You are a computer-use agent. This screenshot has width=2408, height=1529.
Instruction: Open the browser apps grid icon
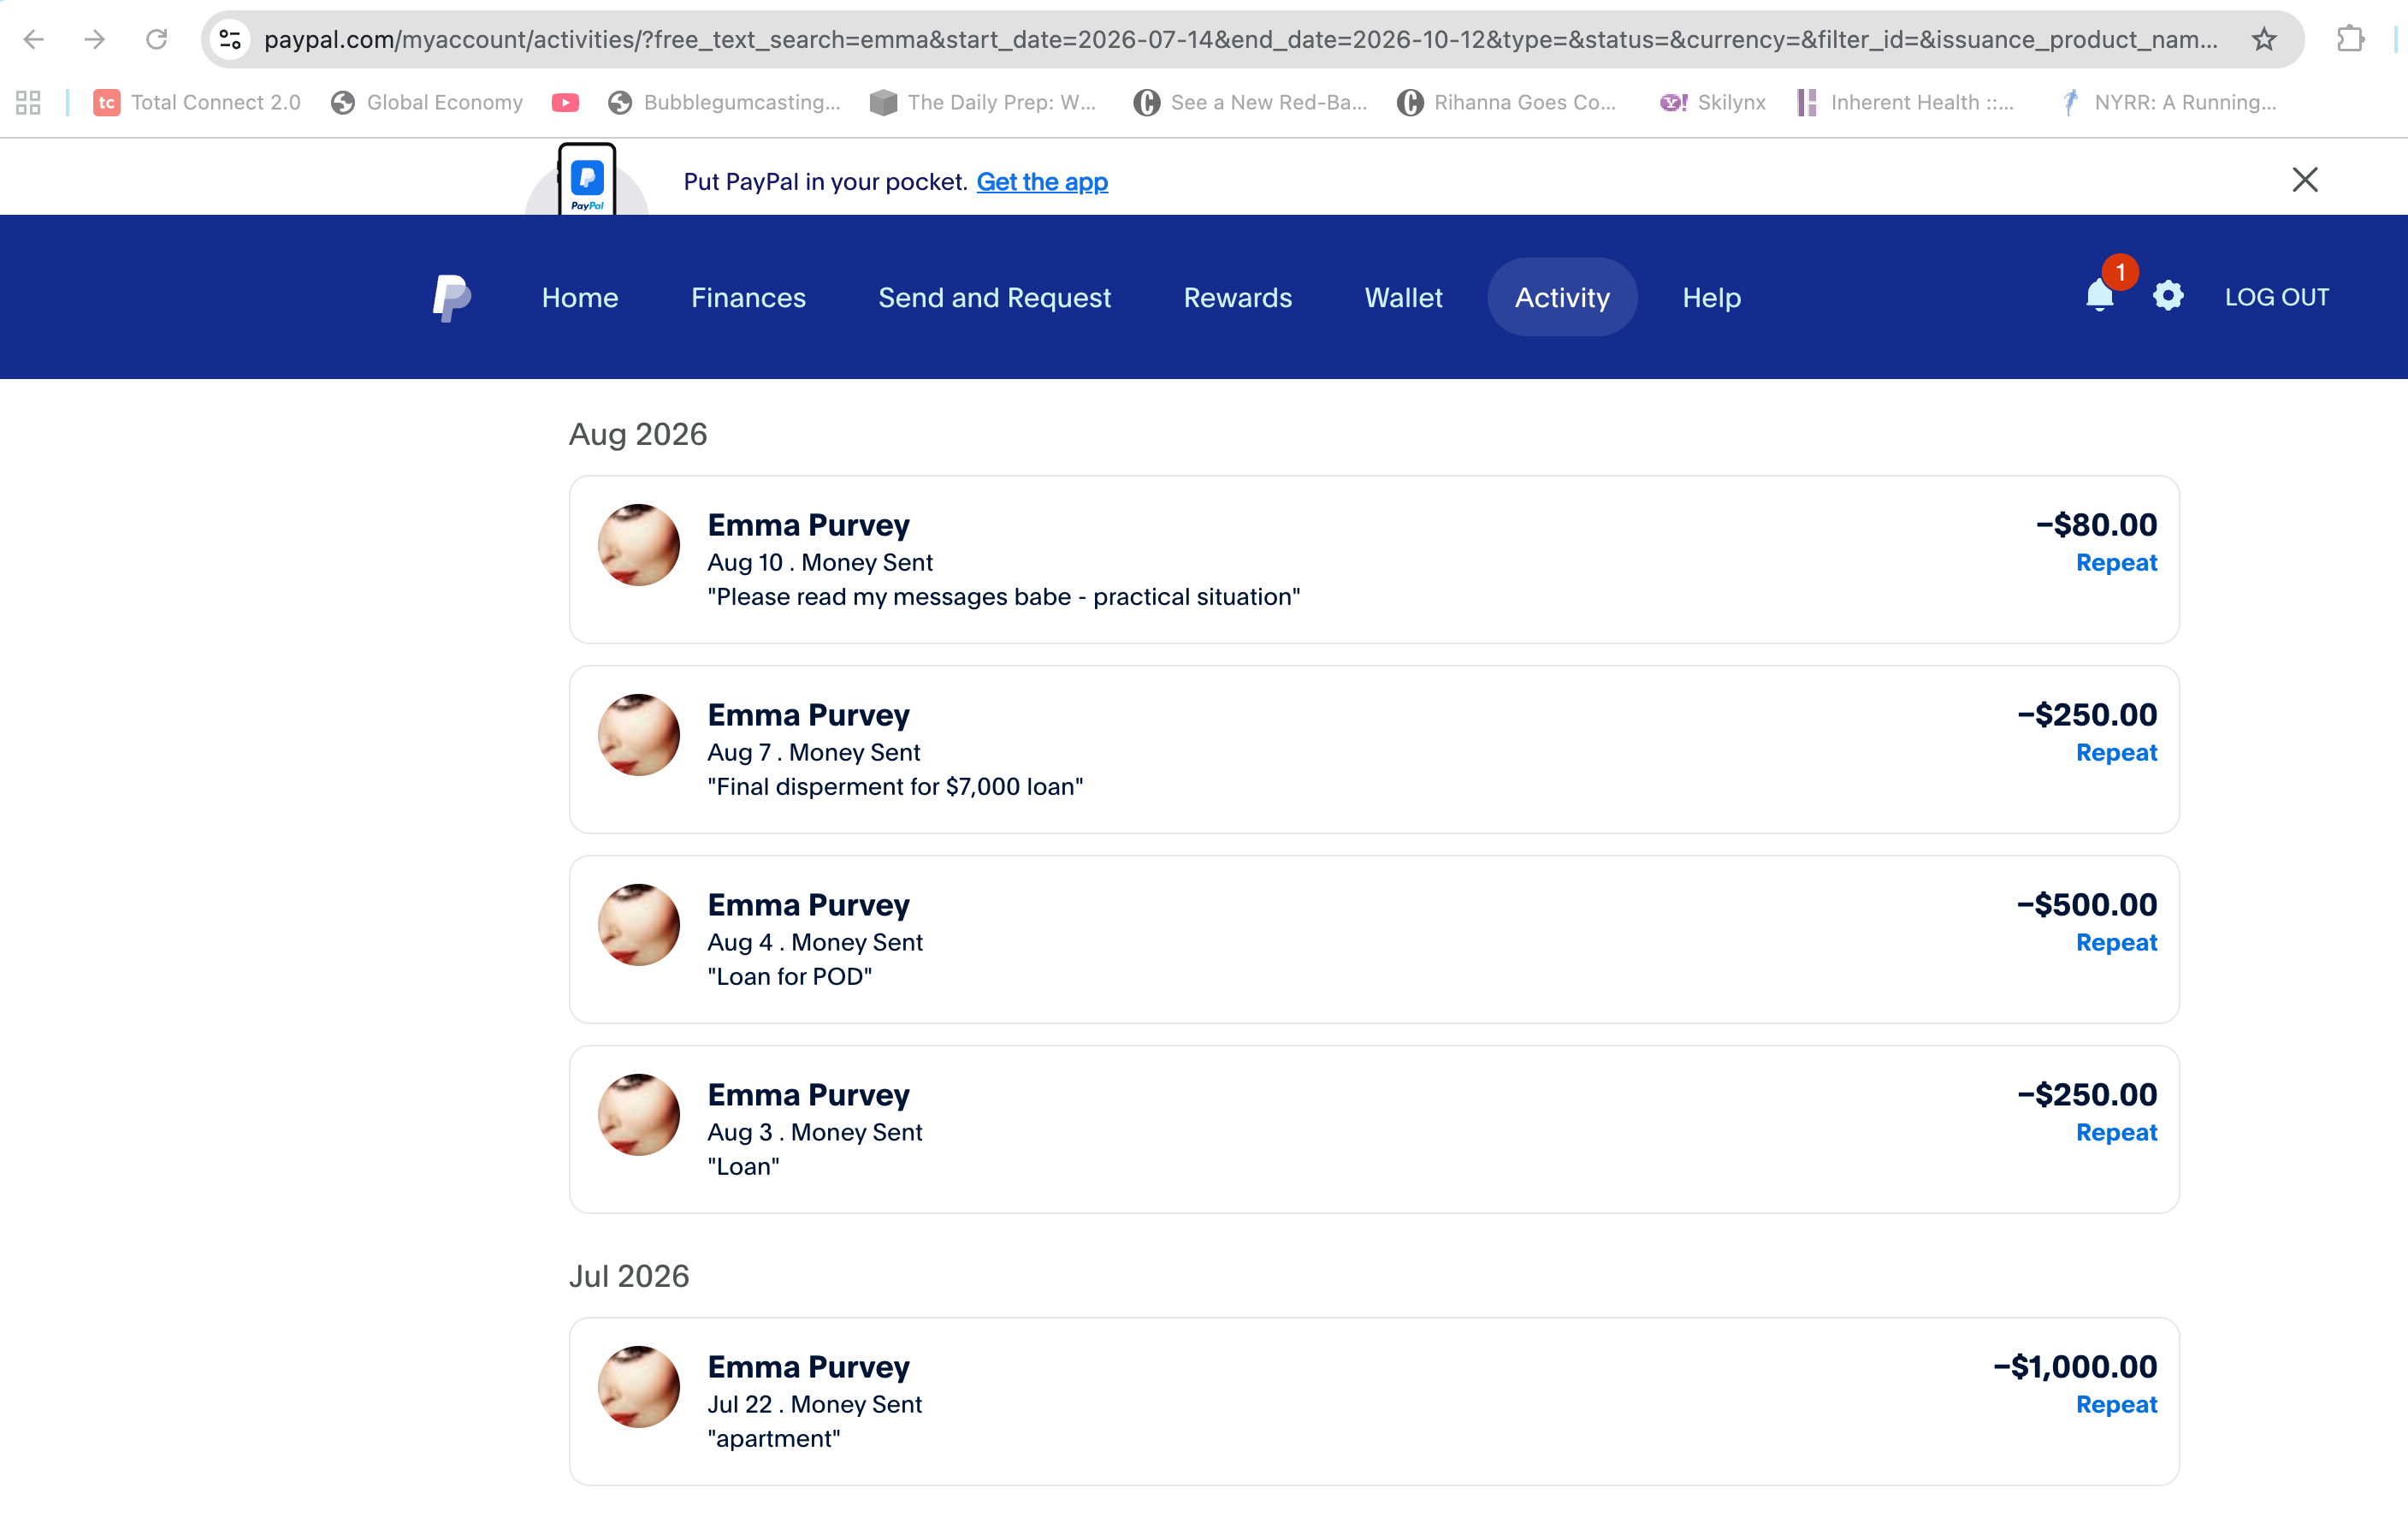pos(28,102)
